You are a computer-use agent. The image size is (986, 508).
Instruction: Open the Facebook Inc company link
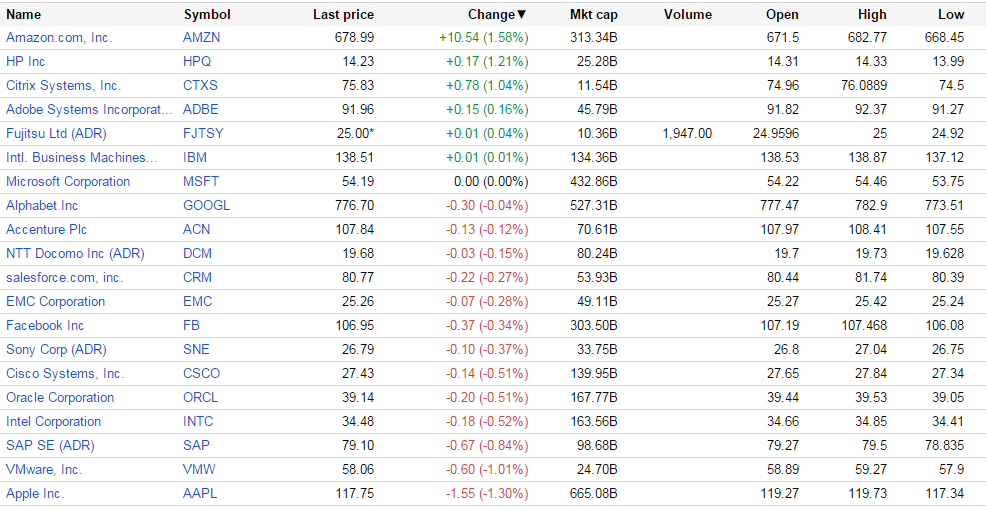tap(45, 325)
